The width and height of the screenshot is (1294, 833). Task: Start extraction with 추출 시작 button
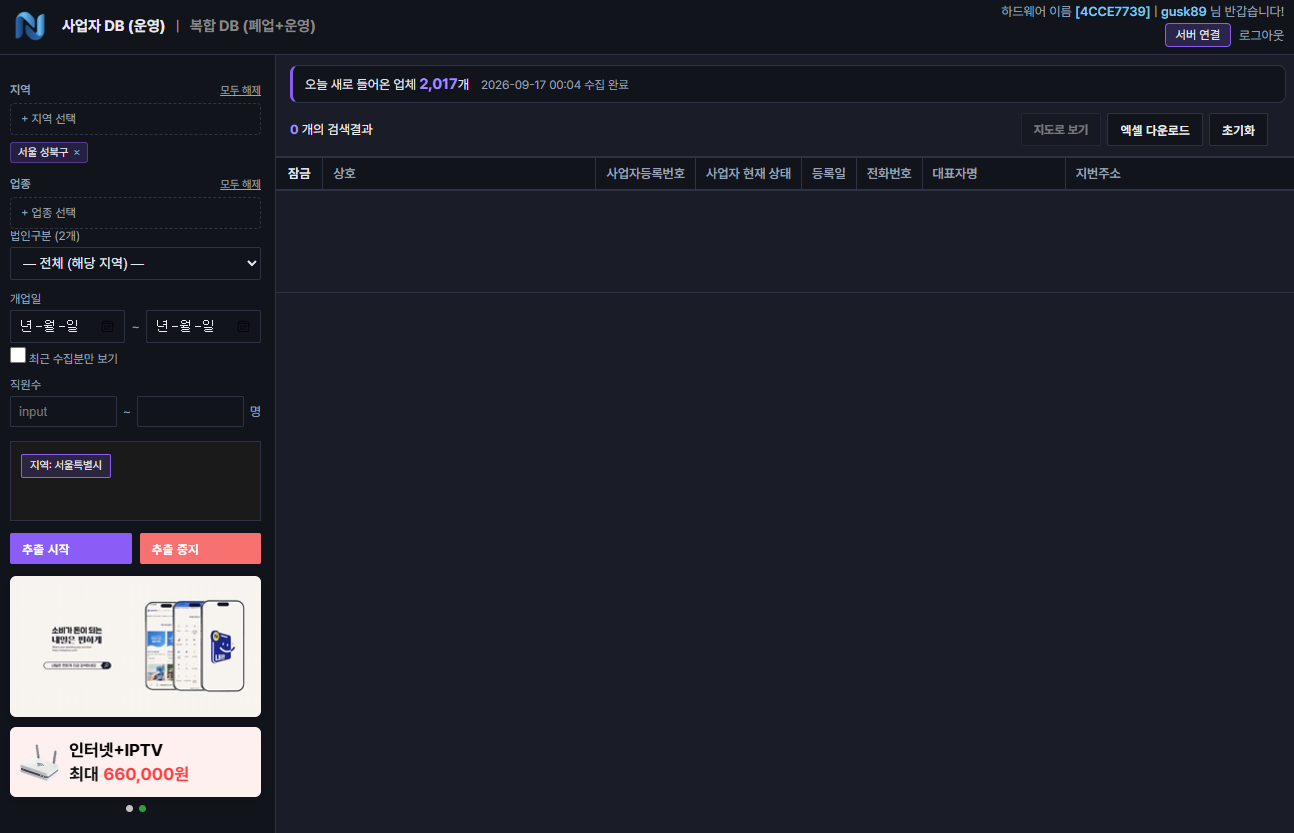[71, 549]
